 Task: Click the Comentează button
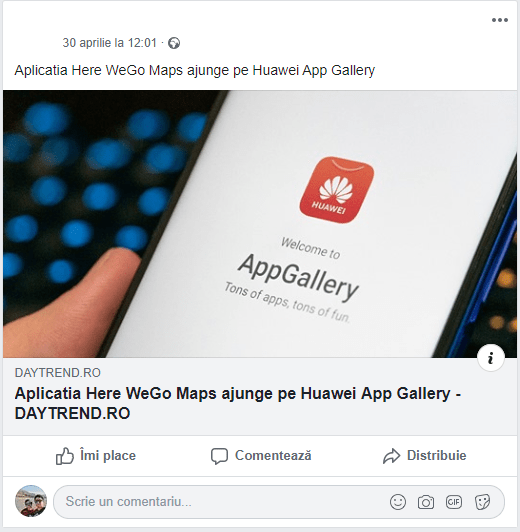click(261, 456)
